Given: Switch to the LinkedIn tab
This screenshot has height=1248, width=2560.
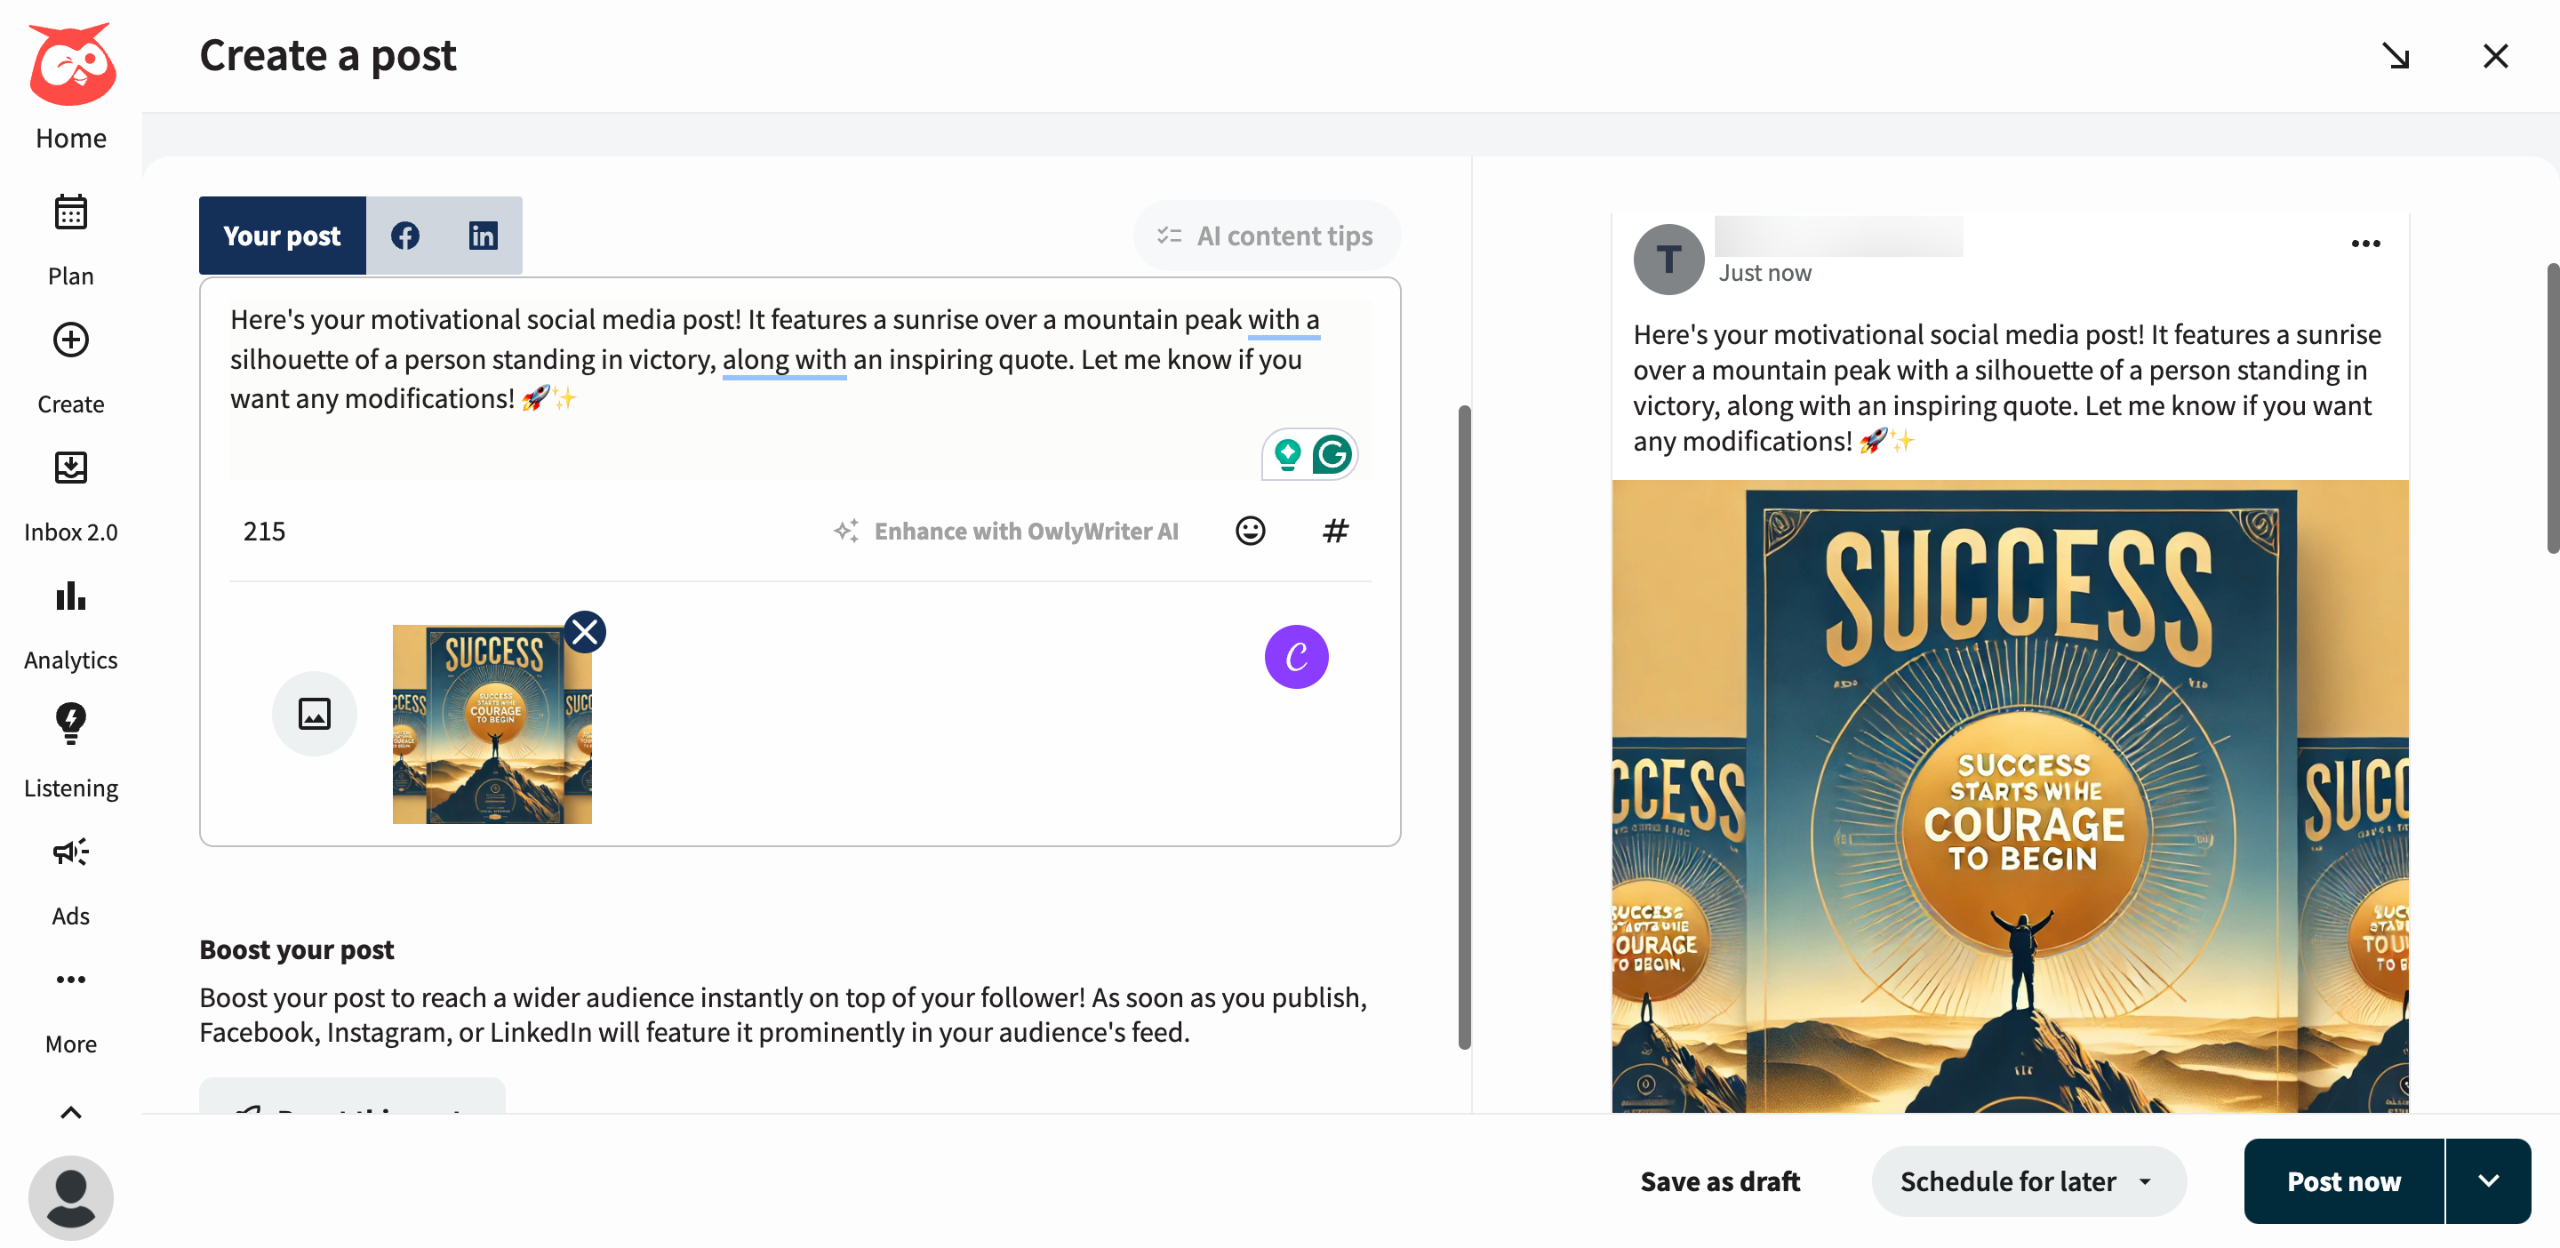Looking at the screenshot, I should 483,236.
